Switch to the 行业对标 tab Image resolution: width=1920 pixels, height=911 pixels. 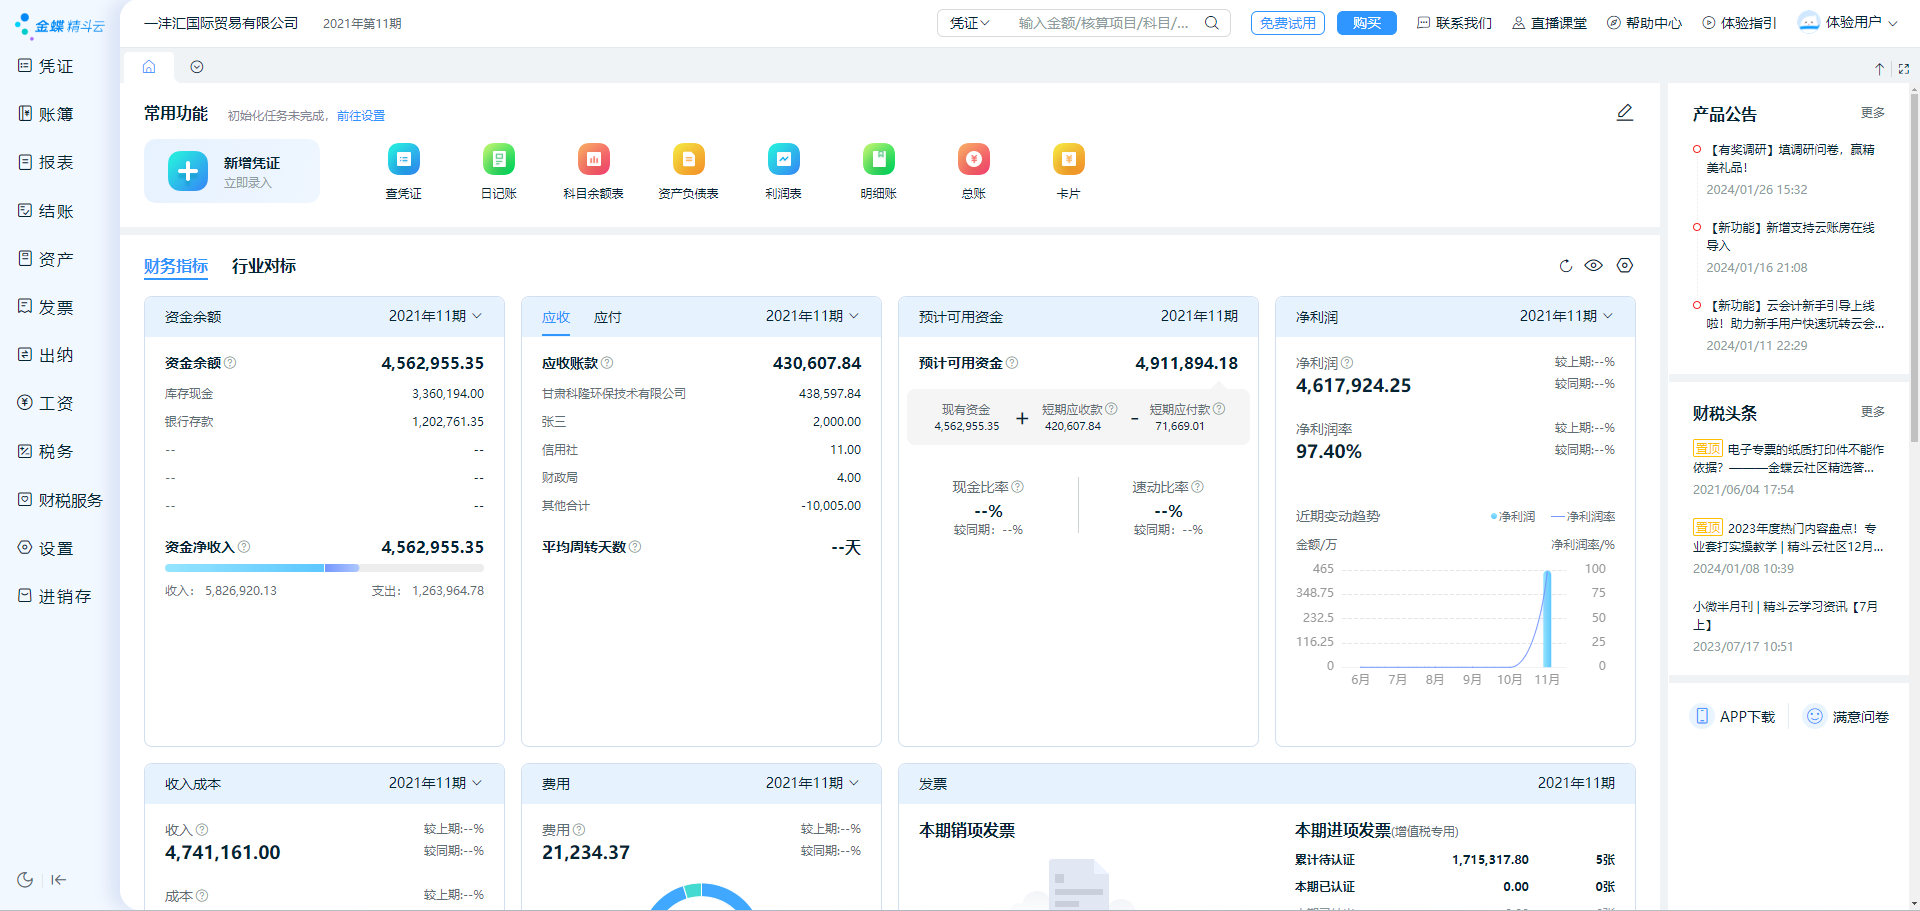264,266
